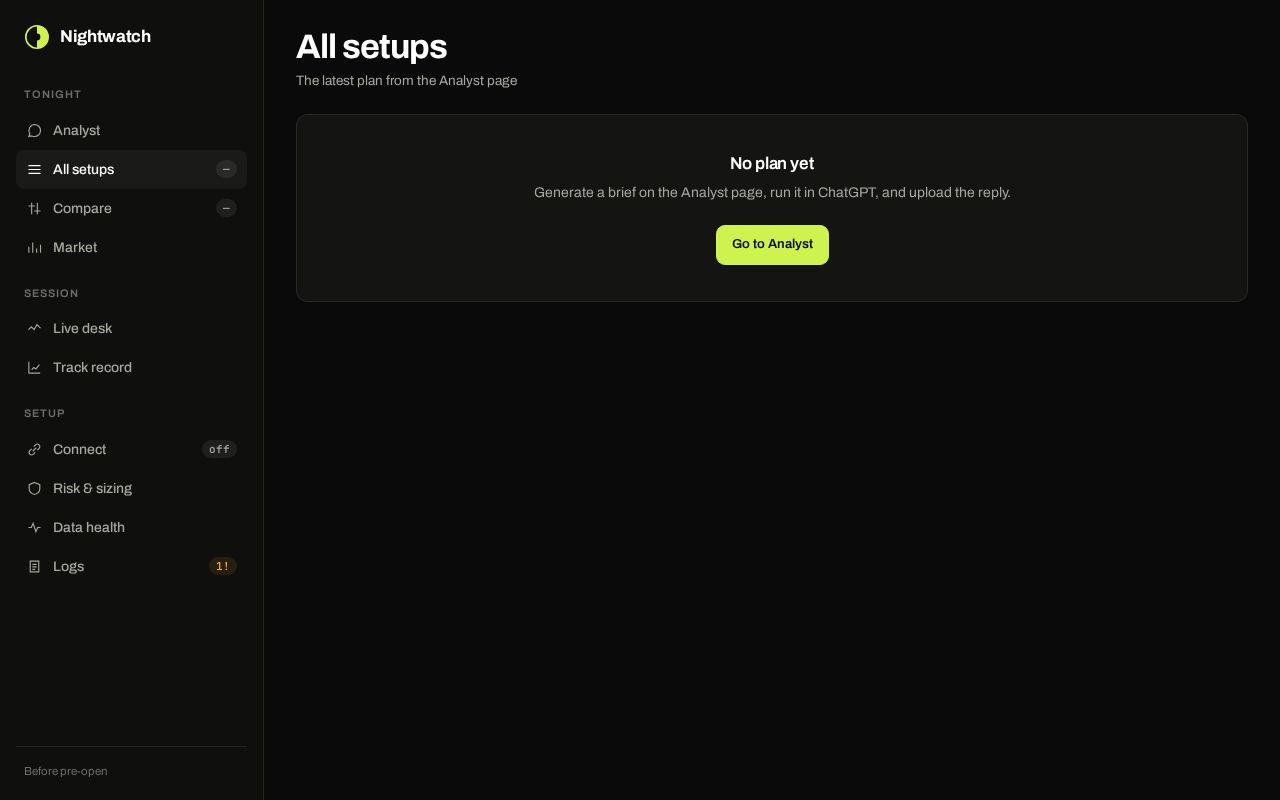This screenshot has width=1280, height=800.
Task: View the Data health page
Action: [x=131, y=528]
